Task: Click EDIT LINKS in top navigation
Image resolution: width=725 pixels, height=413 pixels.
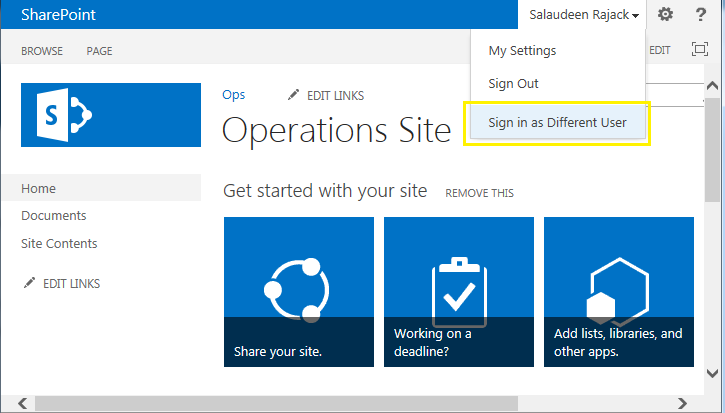Action: pyautogui.click(x=335, y=96)
